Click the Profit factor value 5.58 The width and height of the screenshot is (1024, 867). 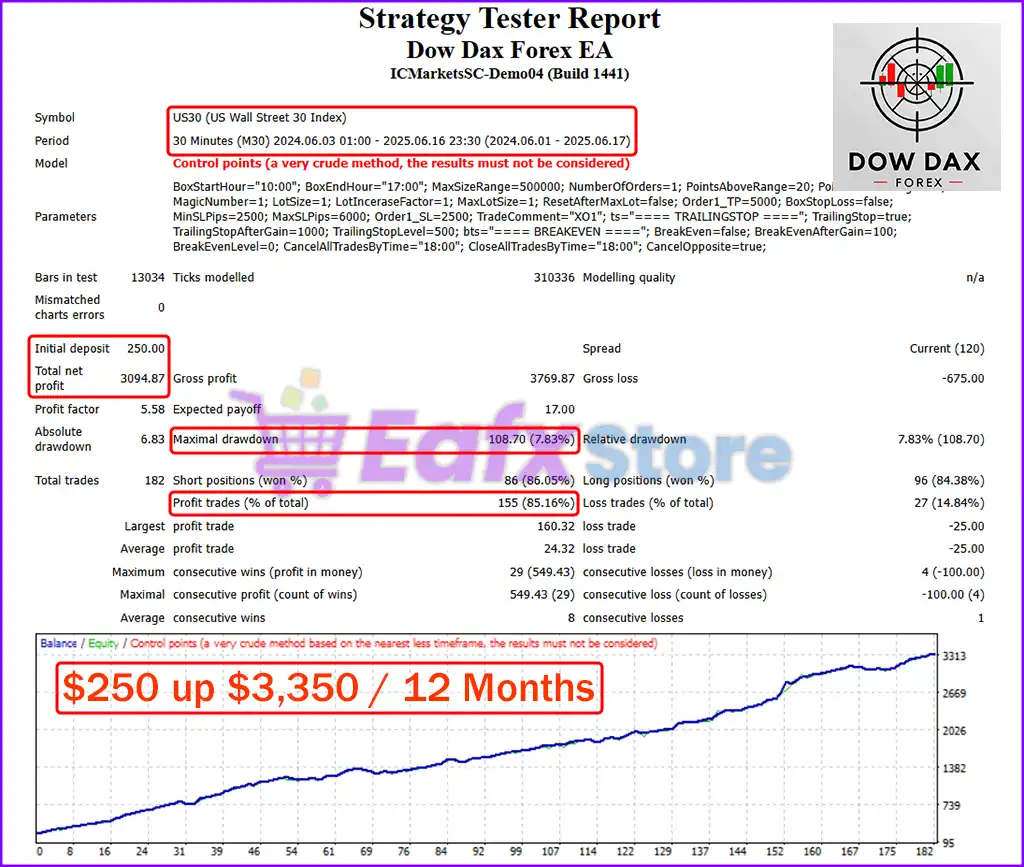tap(153, 409)
